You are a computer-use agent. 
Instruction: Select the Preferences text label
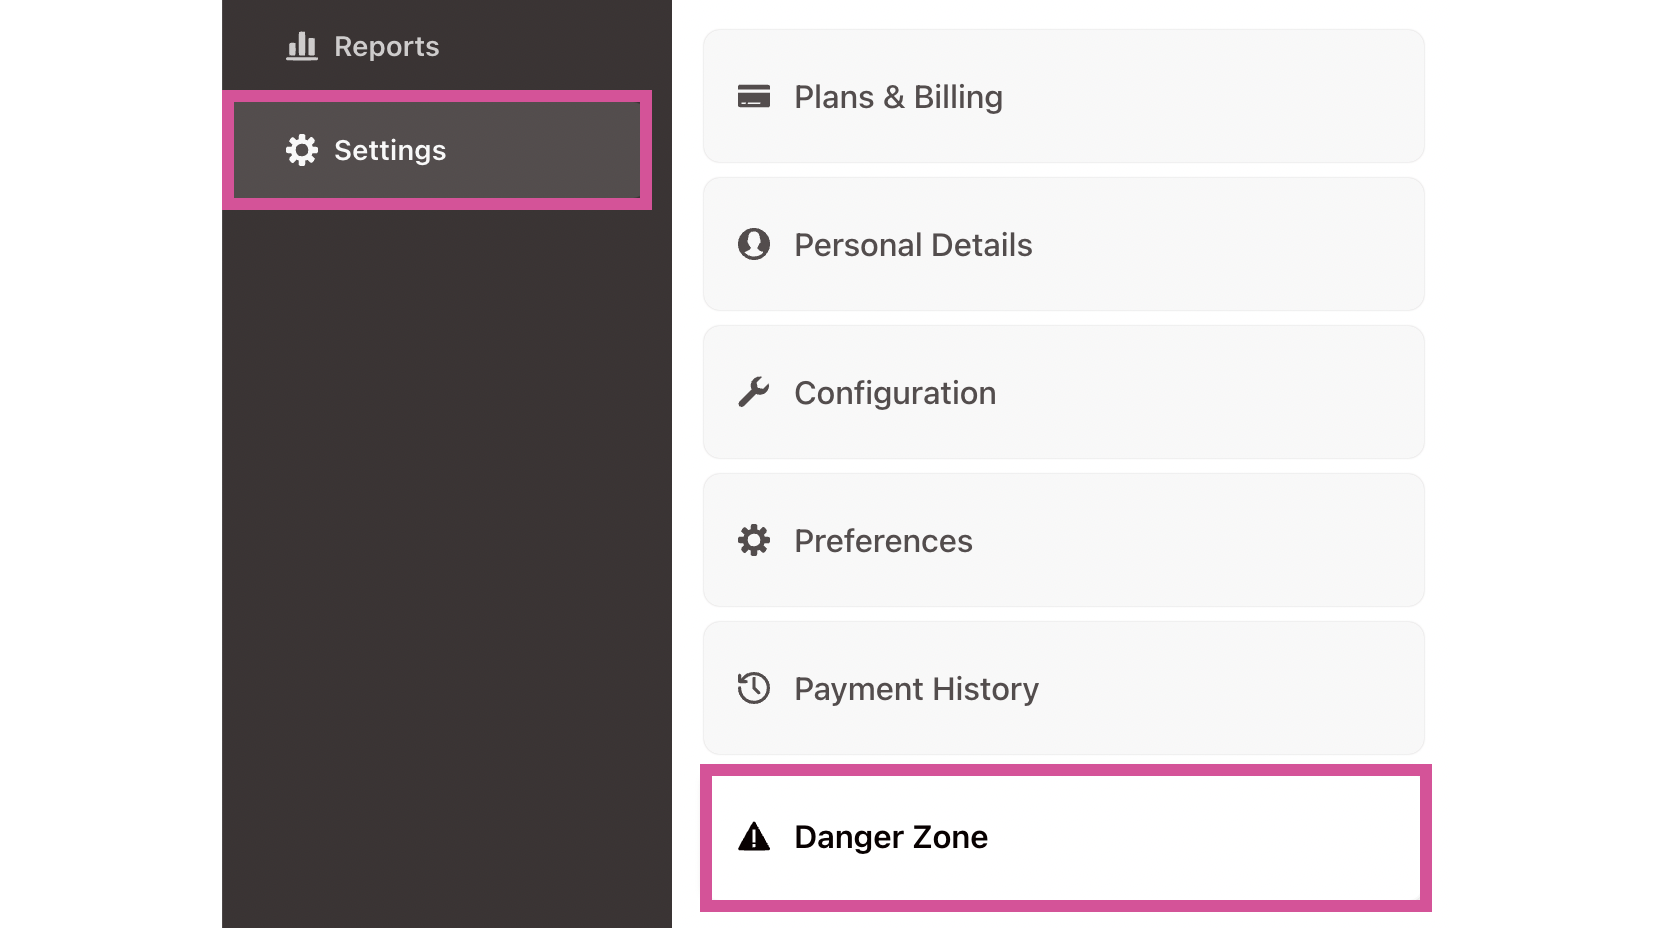click(883, 541)
